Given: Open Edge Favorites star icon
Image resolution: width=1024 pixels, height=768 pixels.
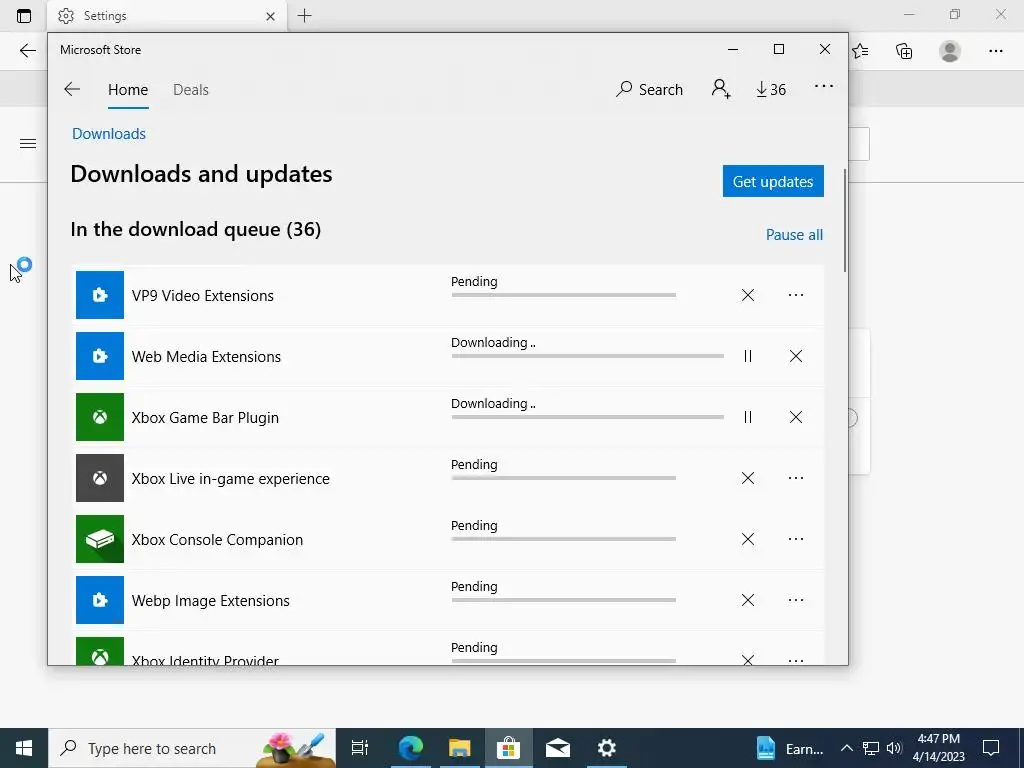Looking at the screenshot, I should point(860,51).
